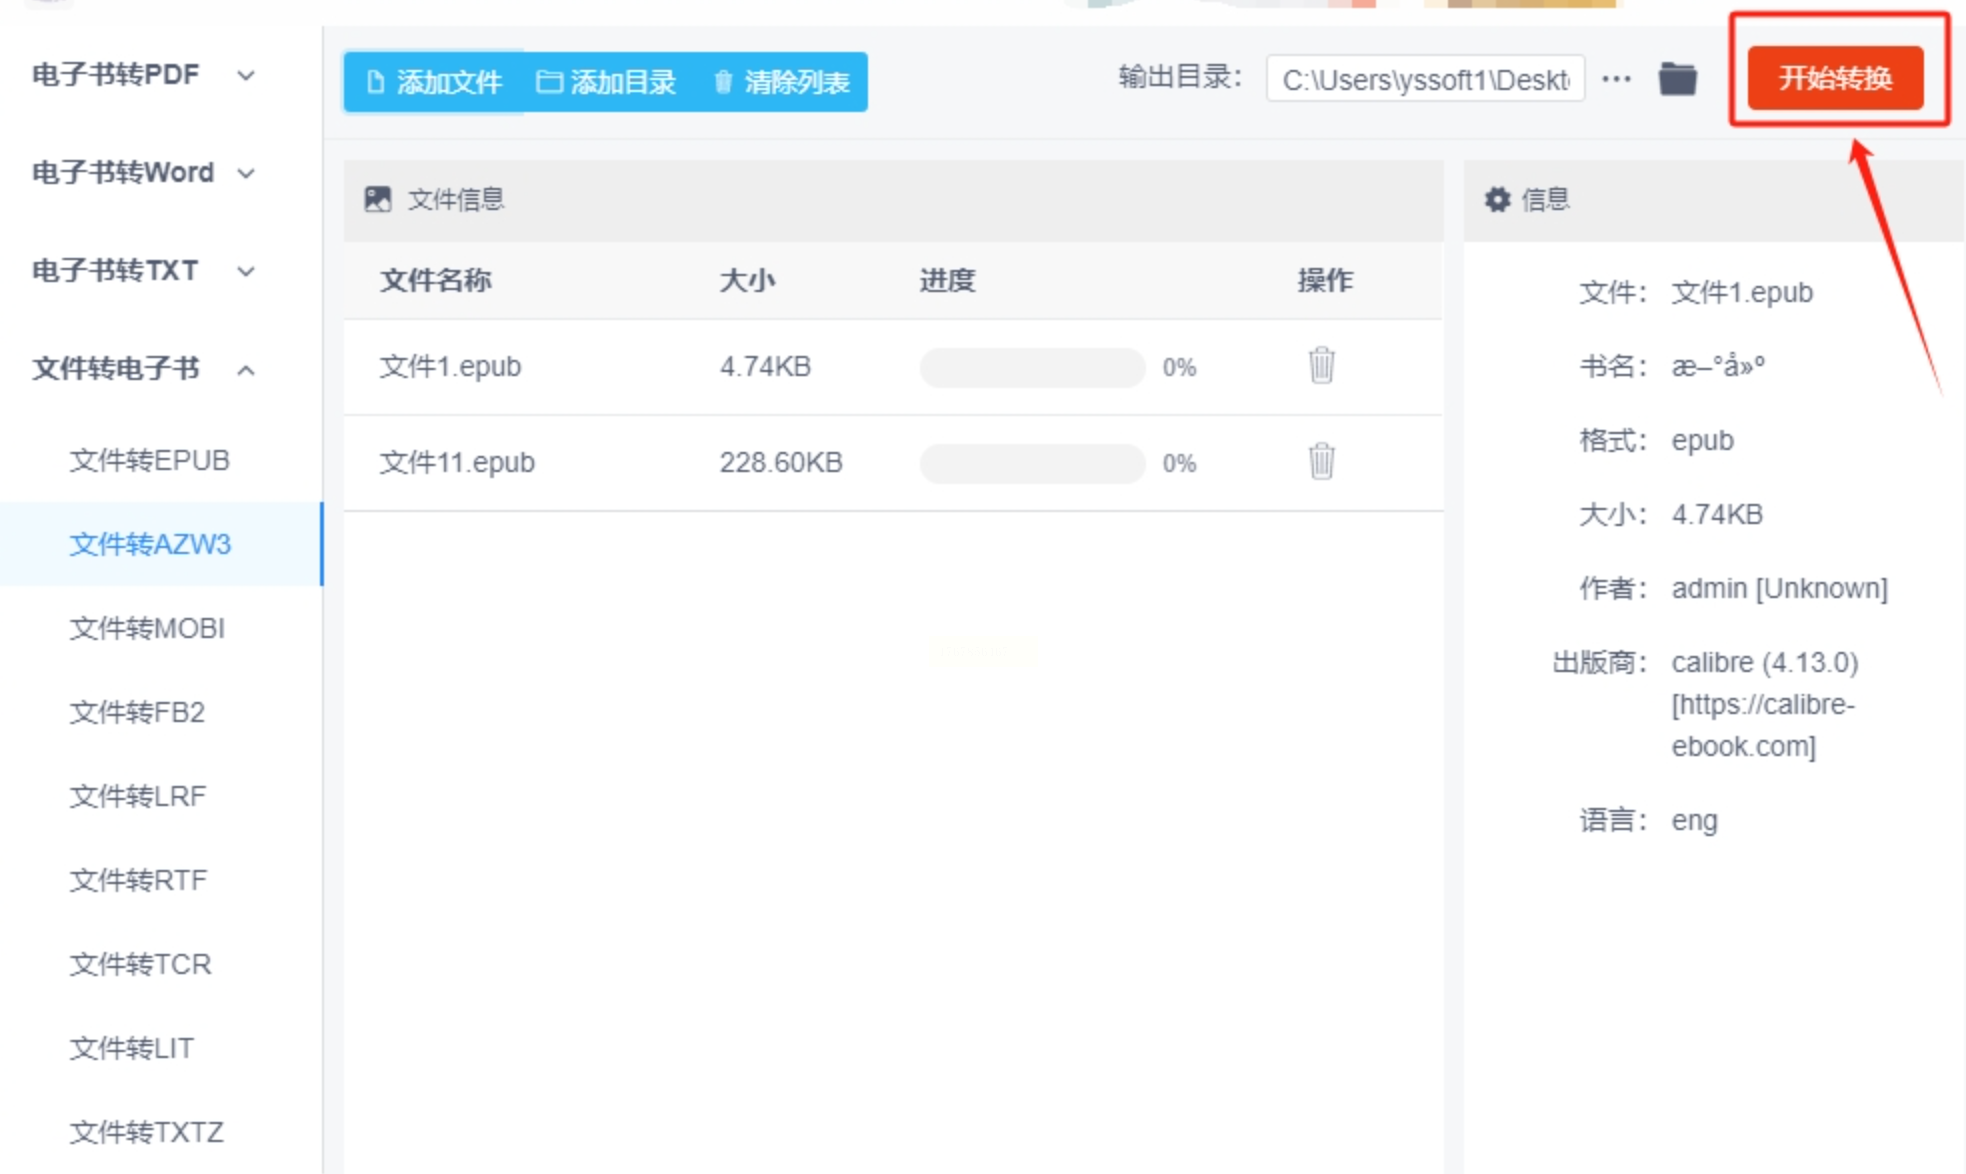Expand the 电子书转TXT menu chevron

245,272
